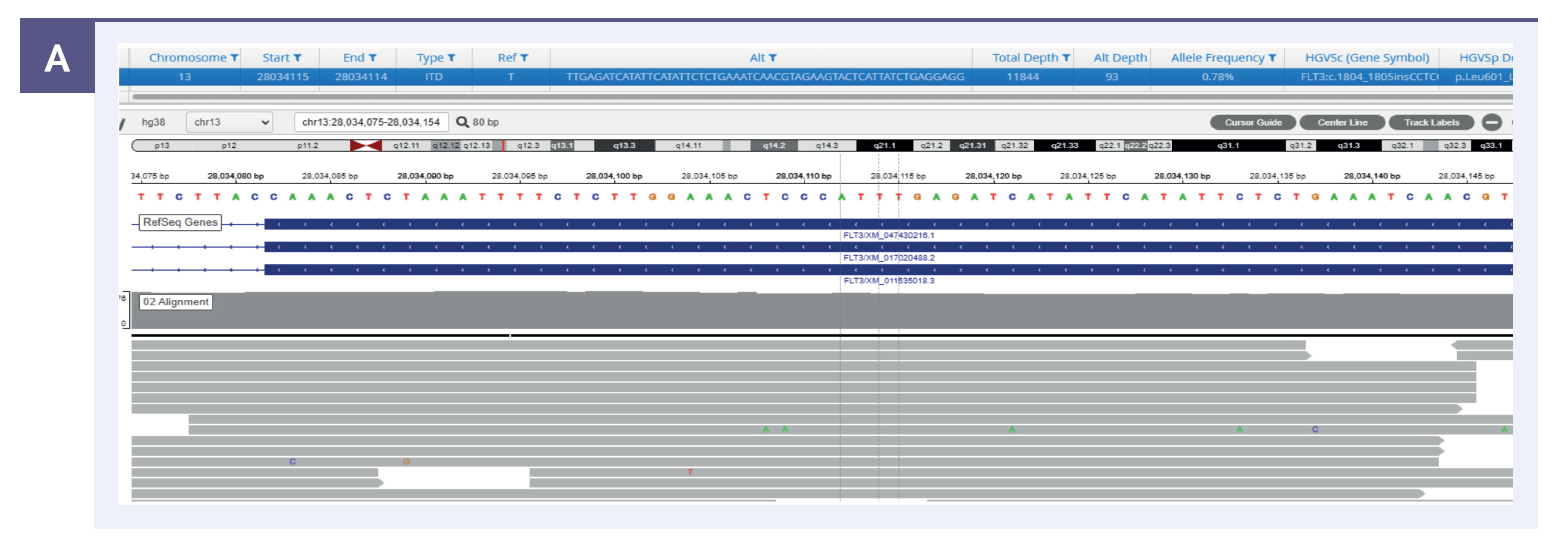Jump to the q21.1 ideogram band
The width and height of the screenshot is (1562, 553).
[885, 146]
